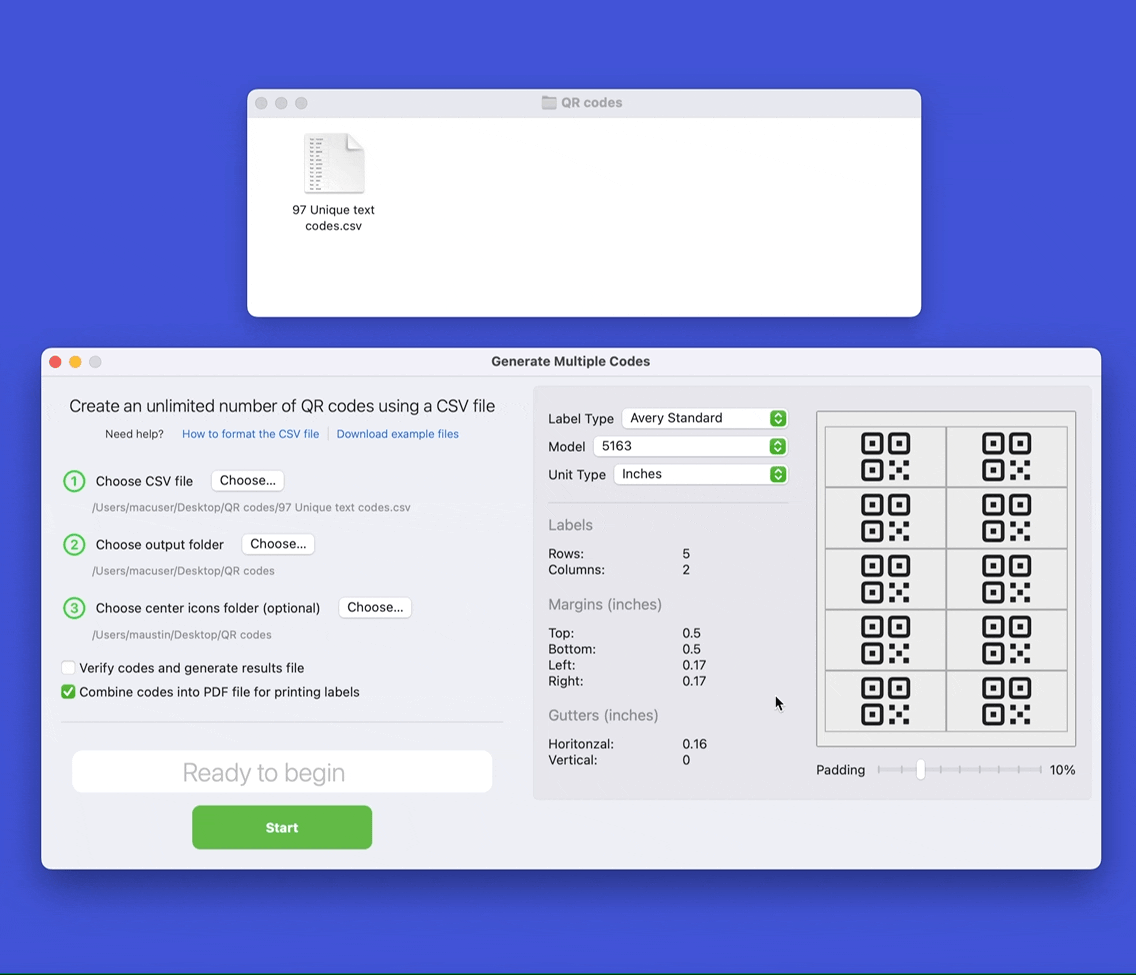This screenshot has width=1136, height=975.
Task: Click the Top margin value 0.5
Action: point(691,633)
